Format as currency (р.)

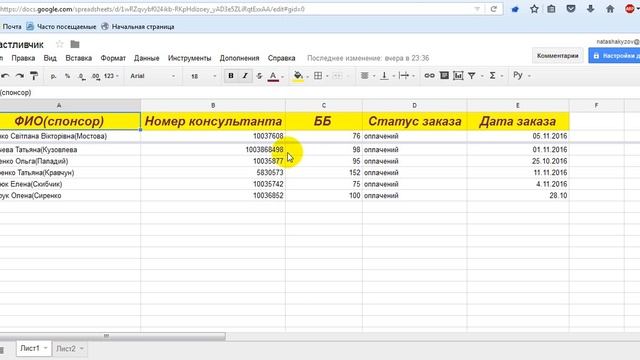tap(53, 76)
